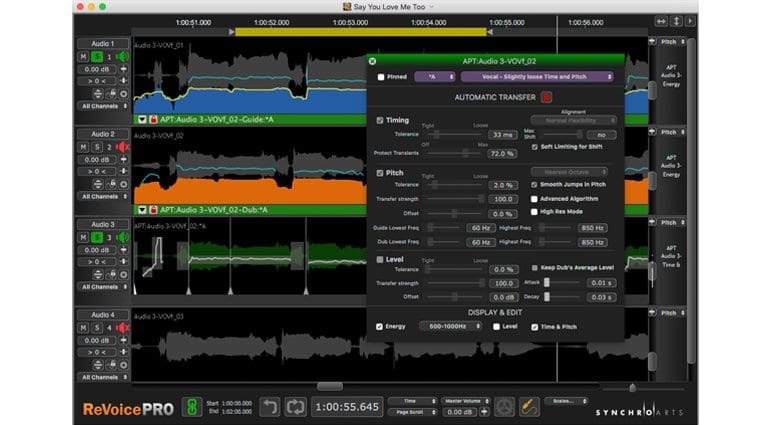Mute the Audio 1 track
Screen dimensions: 770x425
(x=83, y=57)
